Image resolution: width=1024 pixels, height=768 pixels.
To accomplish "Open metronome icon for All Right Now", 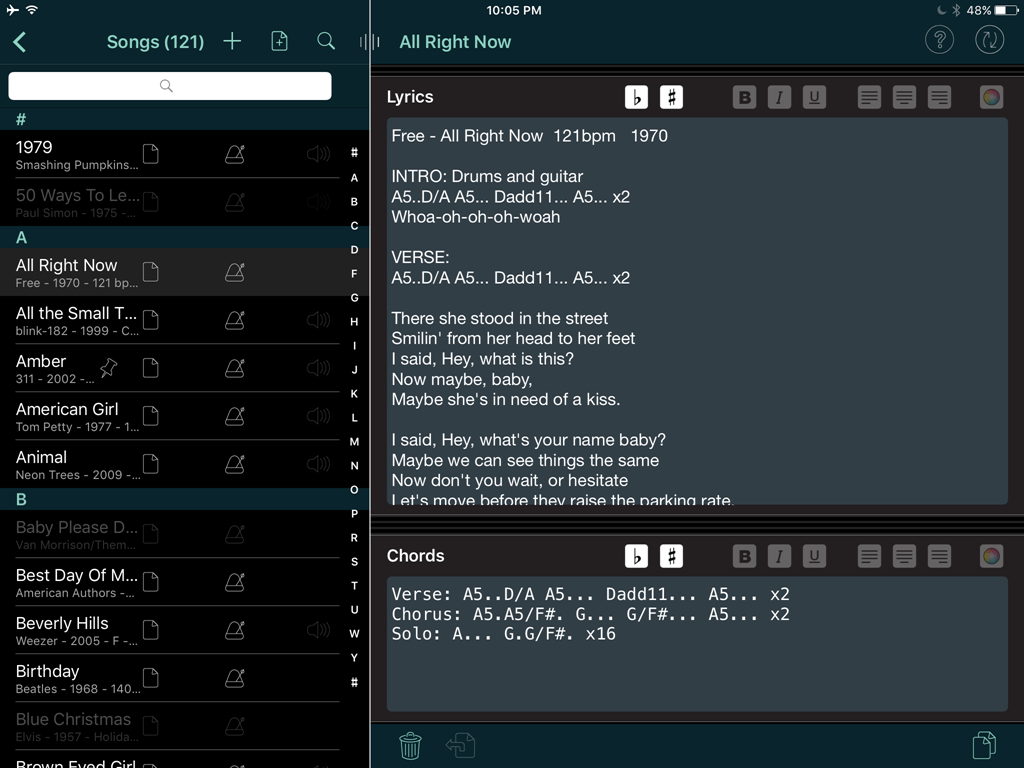I will (x=234, y=272).
